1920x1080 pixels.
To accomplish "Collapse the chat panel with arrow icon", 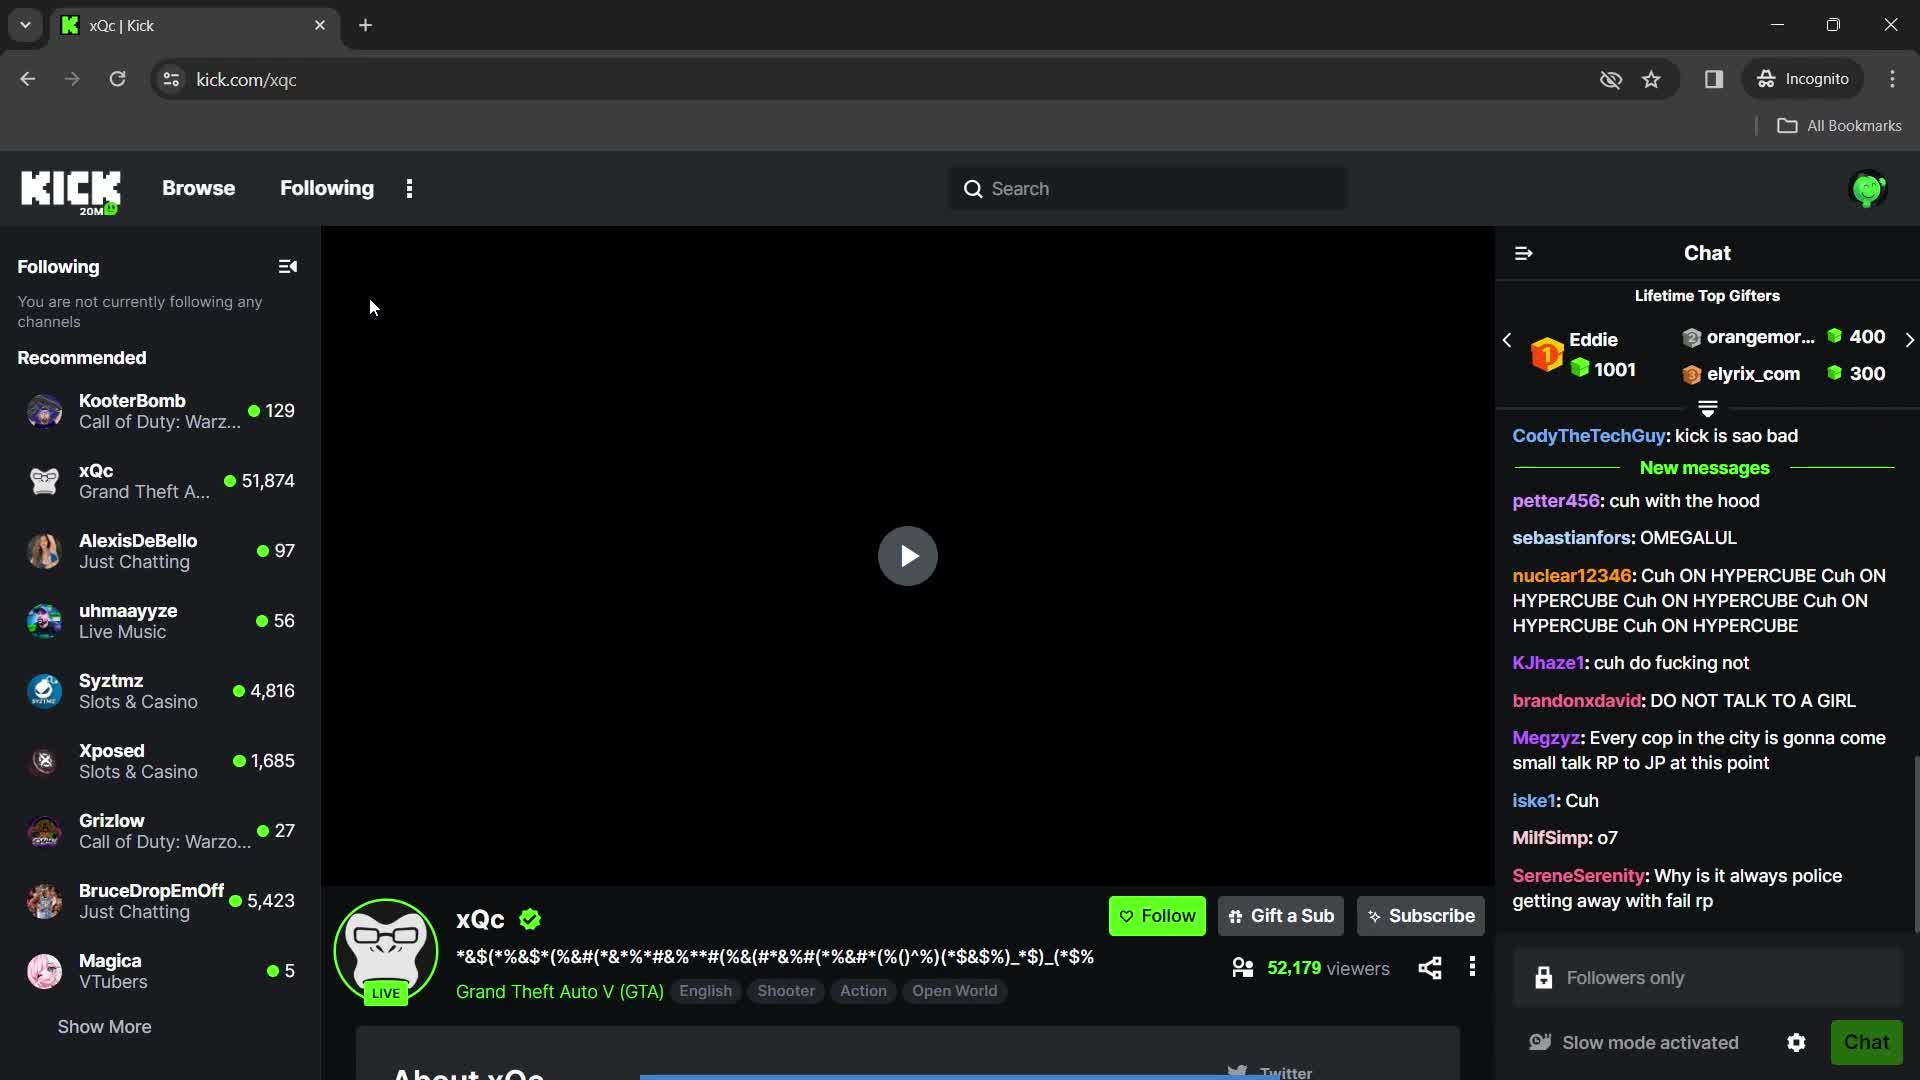I will pyautogui.click(x=1524, y=254).
